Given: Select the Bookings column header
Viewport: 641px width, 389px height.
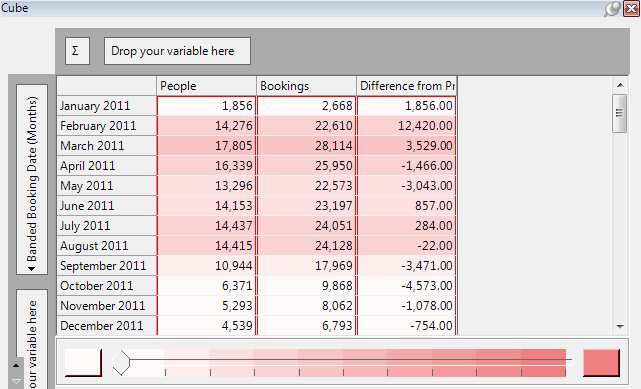Looking at the screenshot, I should pos(307,86).
